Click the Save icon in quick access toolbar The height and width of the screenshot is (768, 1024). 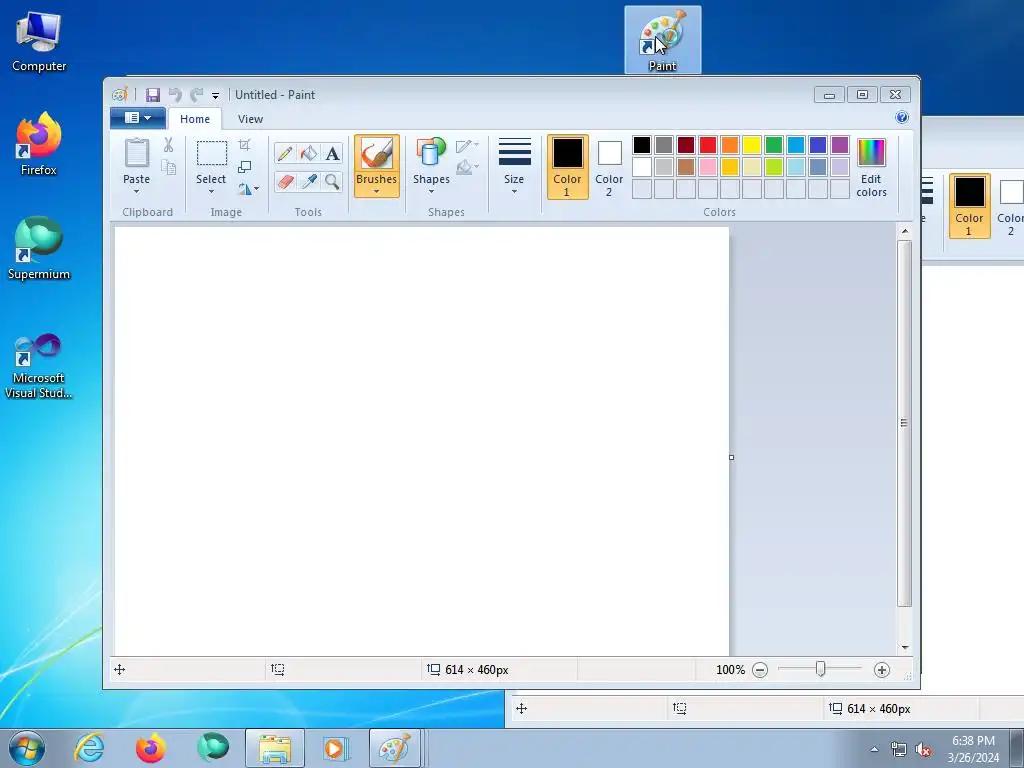(152, 95)
